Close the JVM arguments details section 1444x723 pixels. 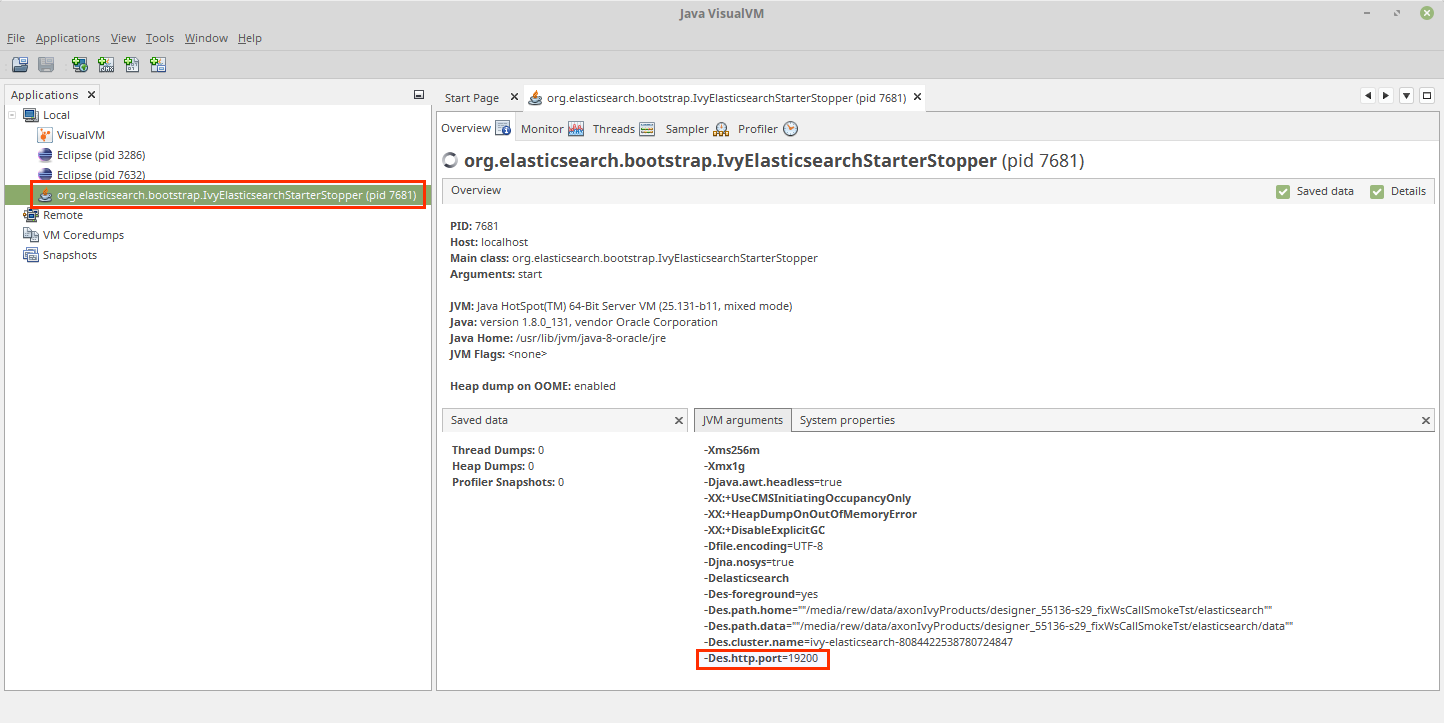[1426, 421]
